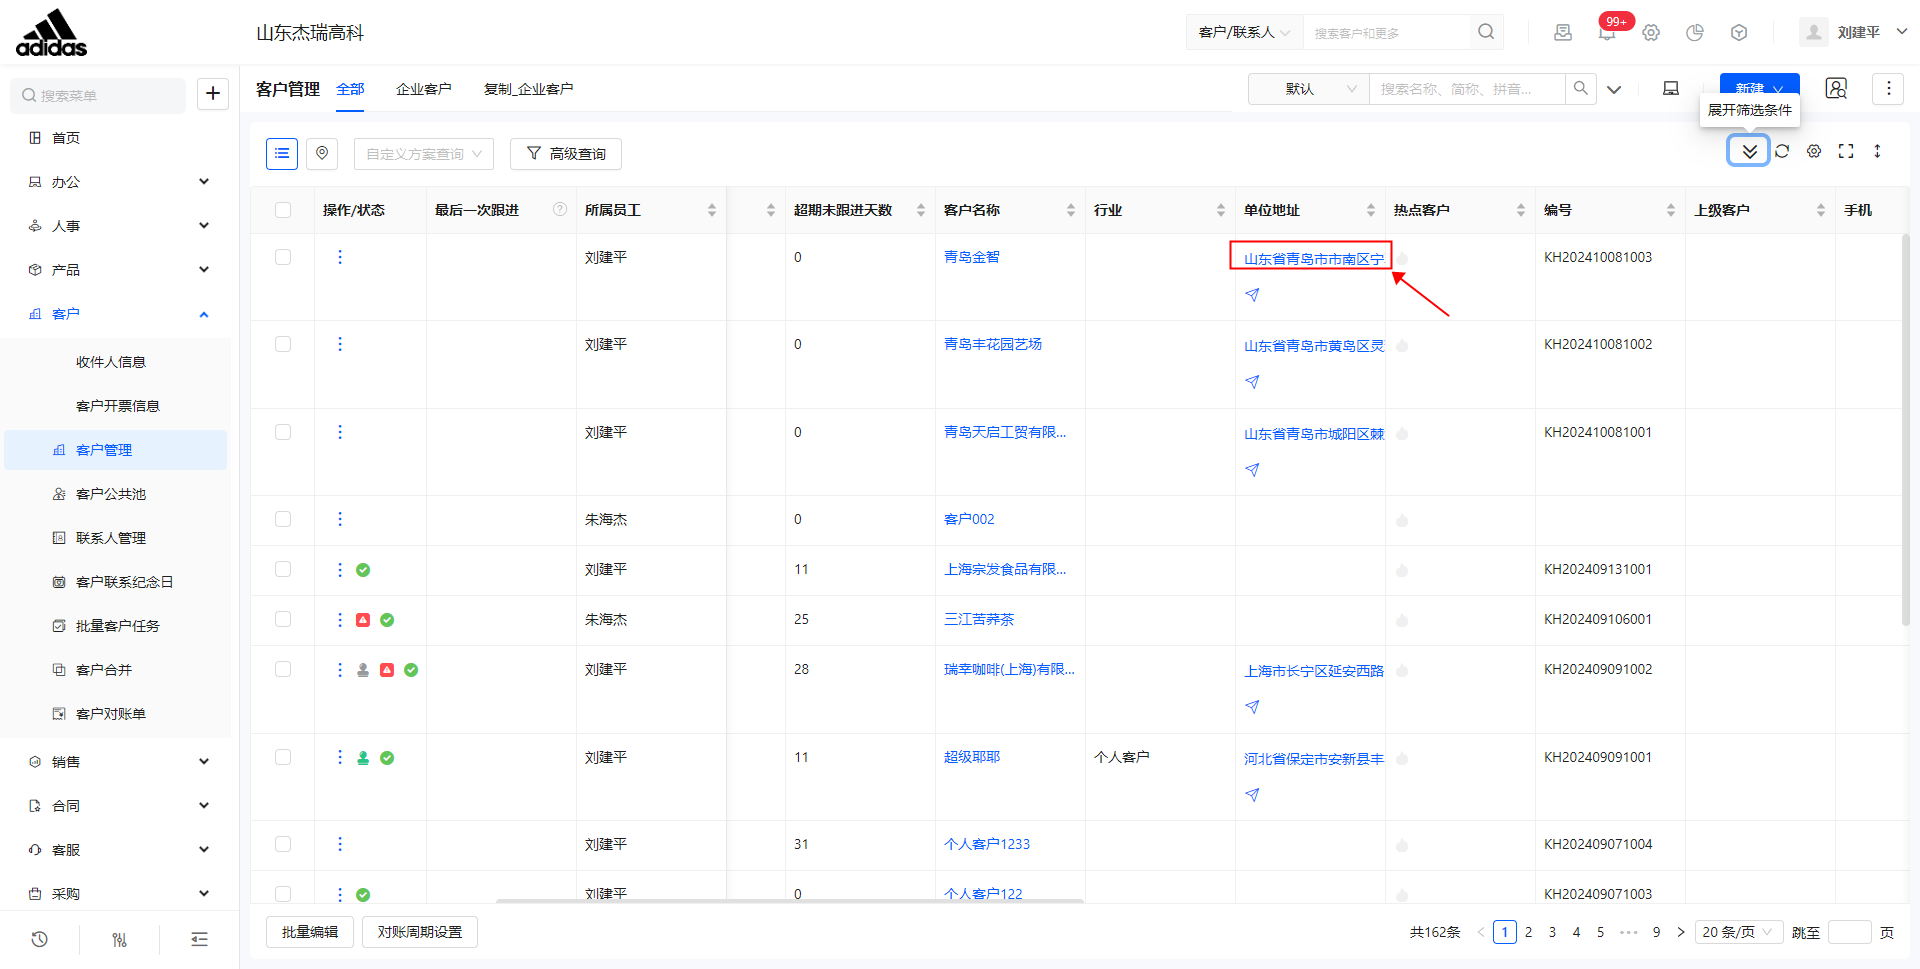Open customer link 瑞幸咖啡(上海)有限...

1008,669
